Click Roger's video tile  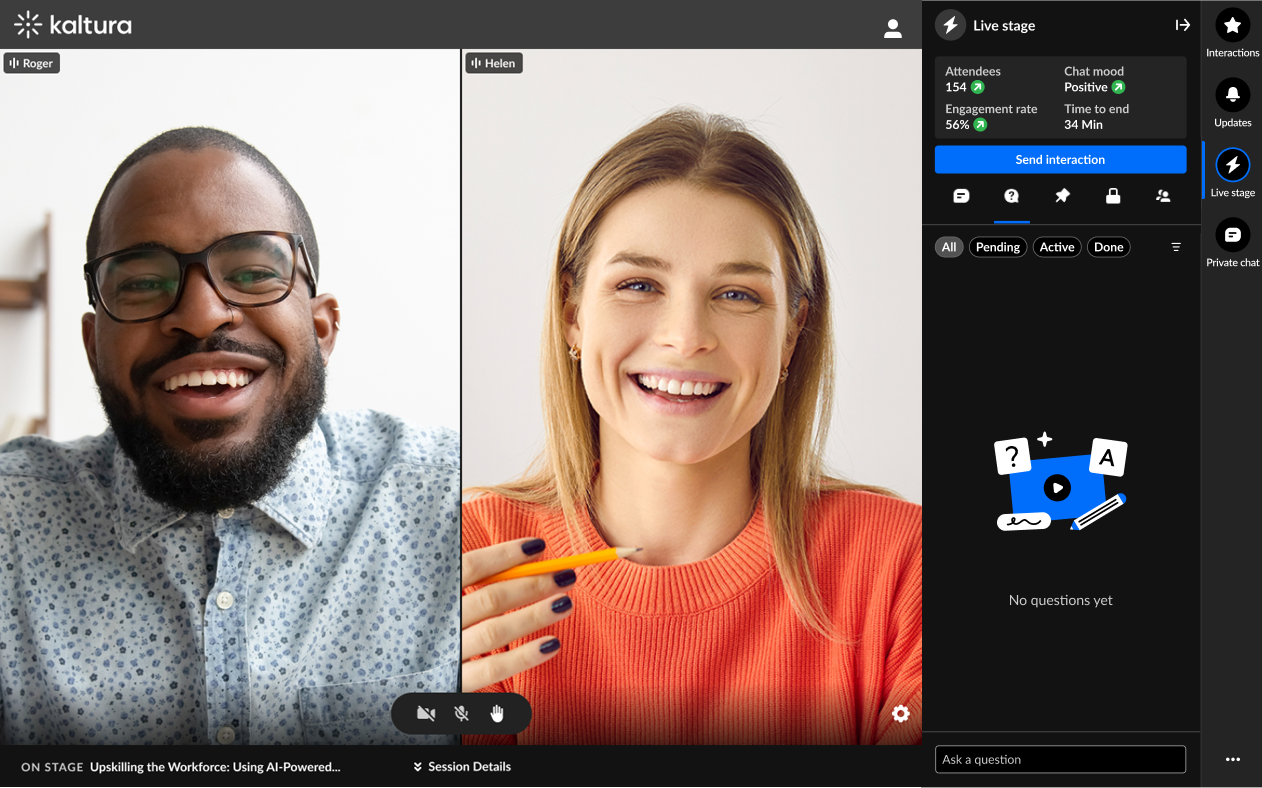pos(230,397)
